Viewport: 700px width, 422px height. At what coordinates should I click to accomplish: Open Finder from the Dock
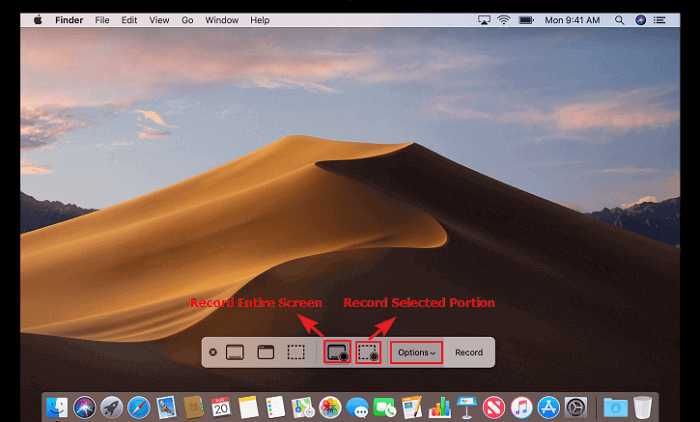point(58,407)
